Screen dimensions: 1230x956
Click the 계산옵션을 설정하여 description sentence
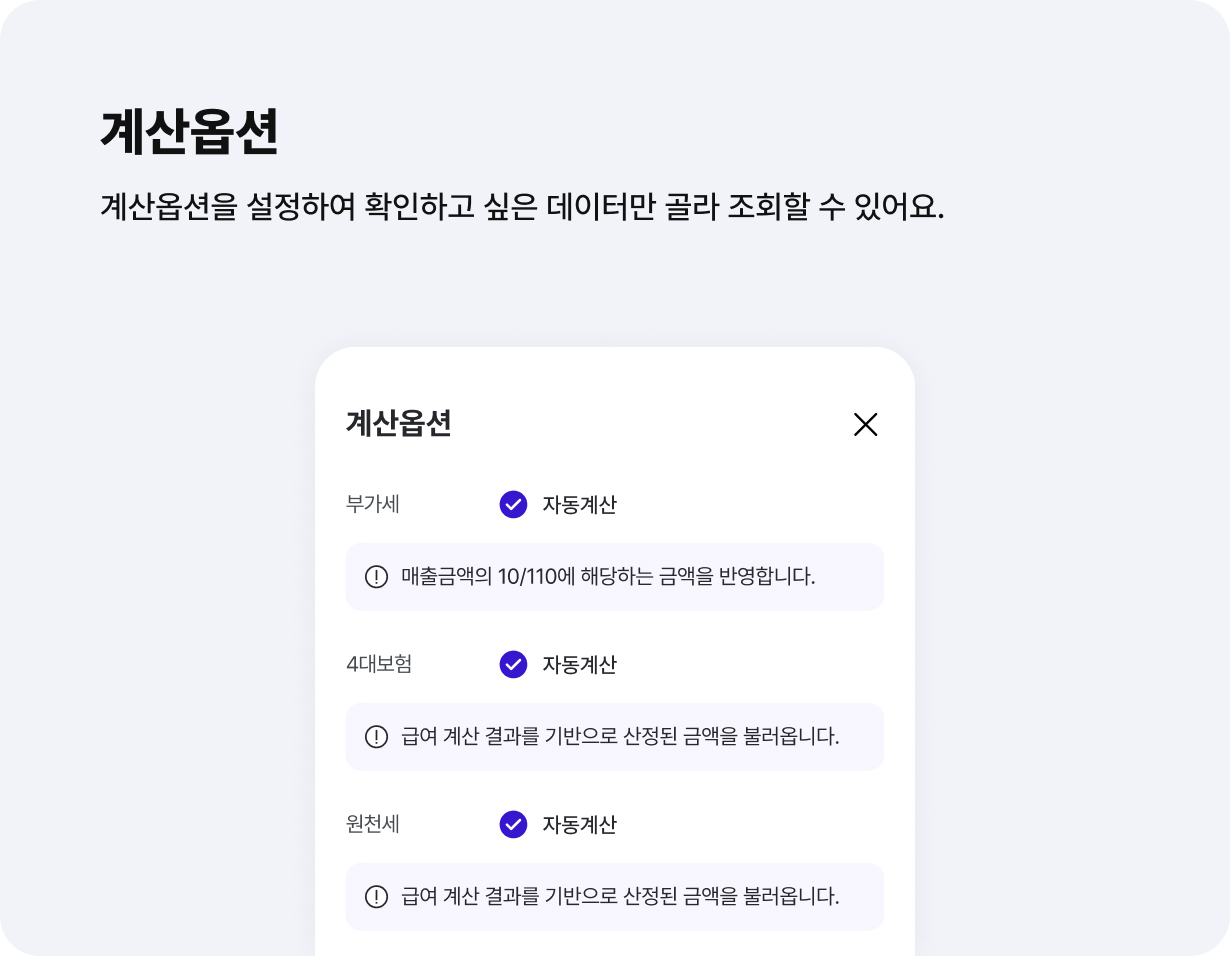pyautogui.click(x=522, y=208)
